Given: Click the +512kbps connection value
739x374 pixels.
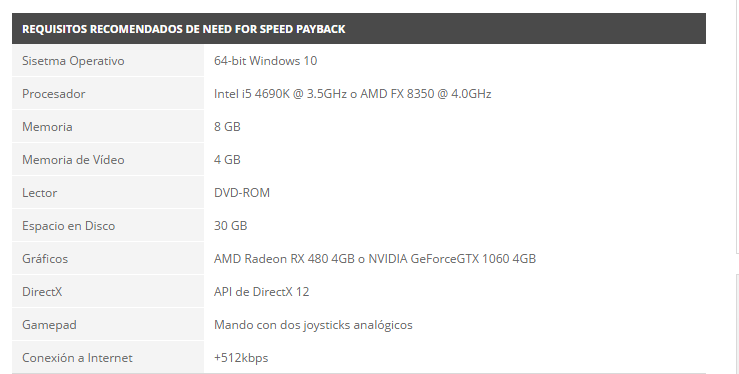Looking at the screenshot, I should [x=241, y=358].
